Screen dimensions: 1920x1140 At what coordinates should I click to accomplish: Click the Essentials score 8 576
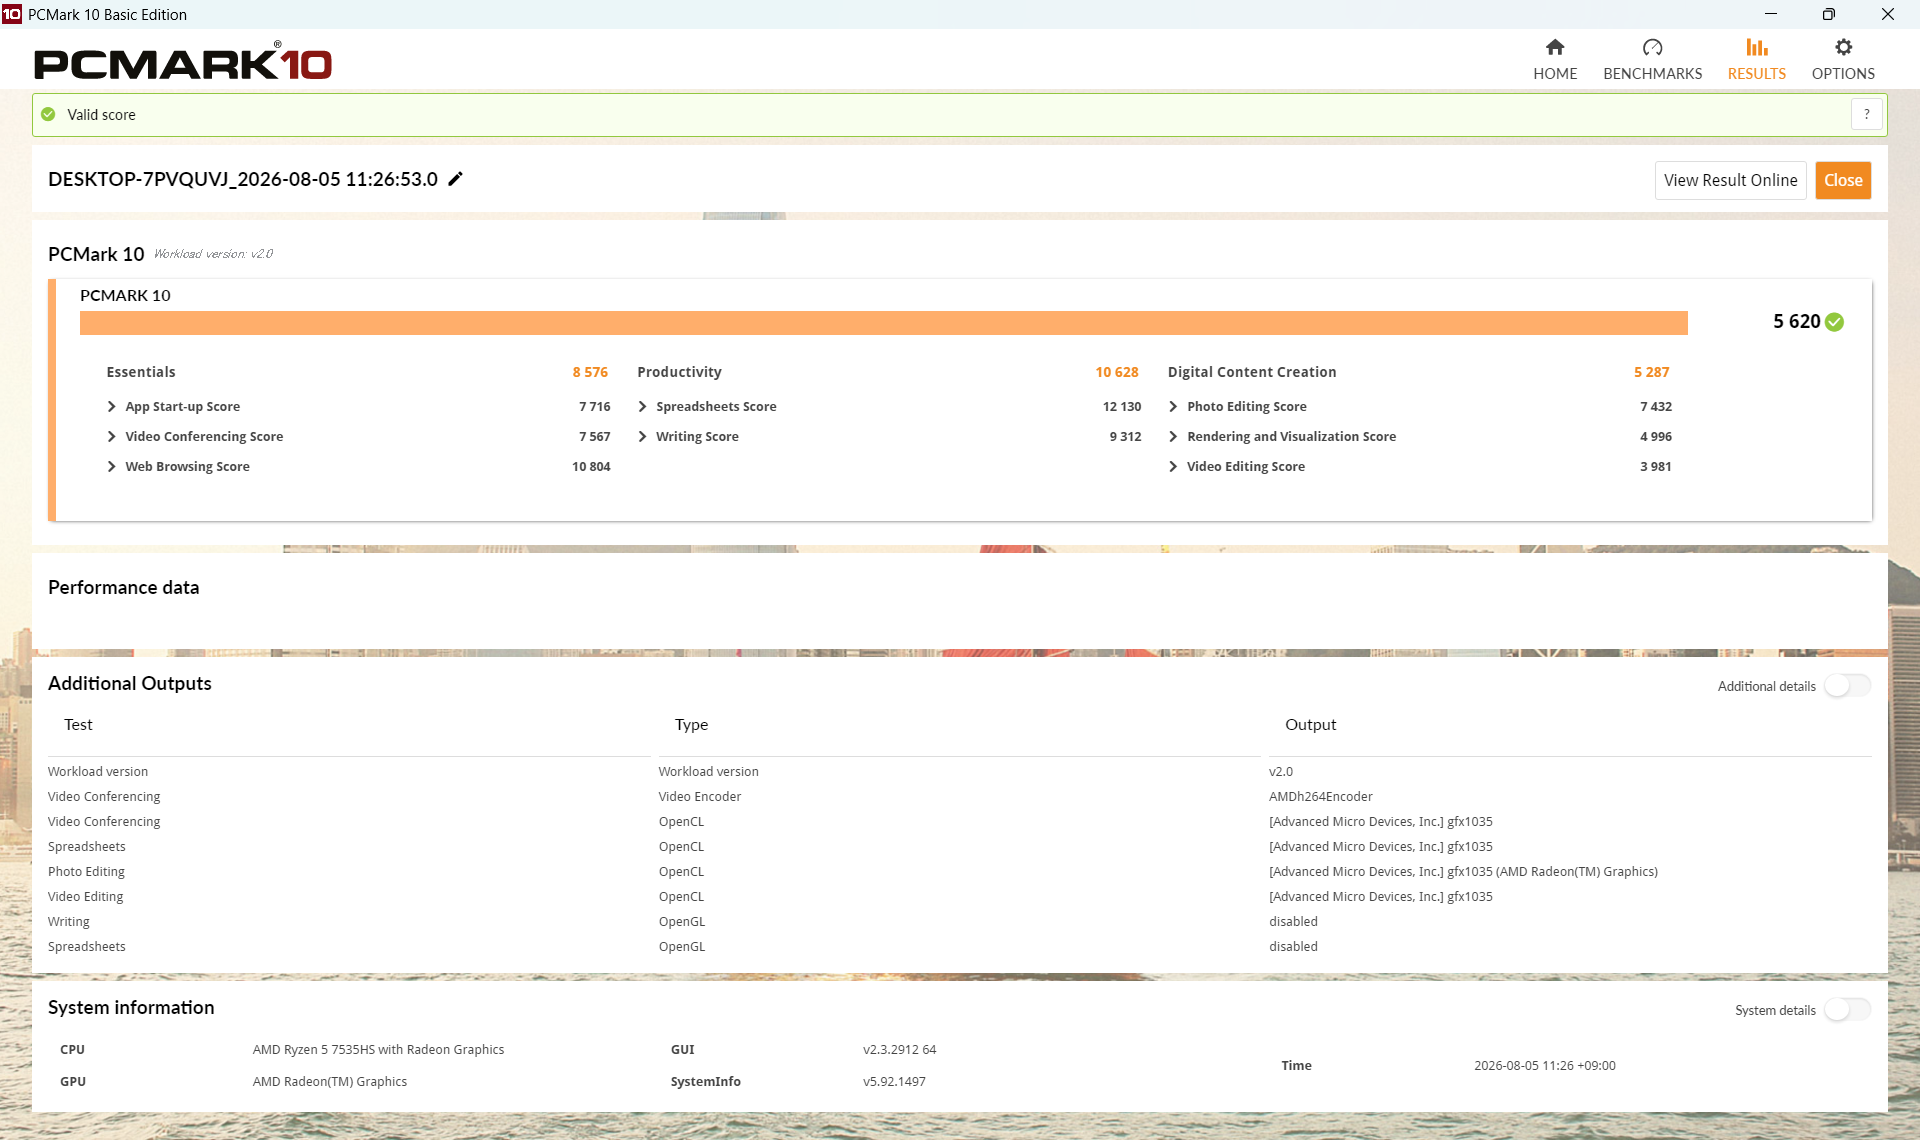pos(590,372)
